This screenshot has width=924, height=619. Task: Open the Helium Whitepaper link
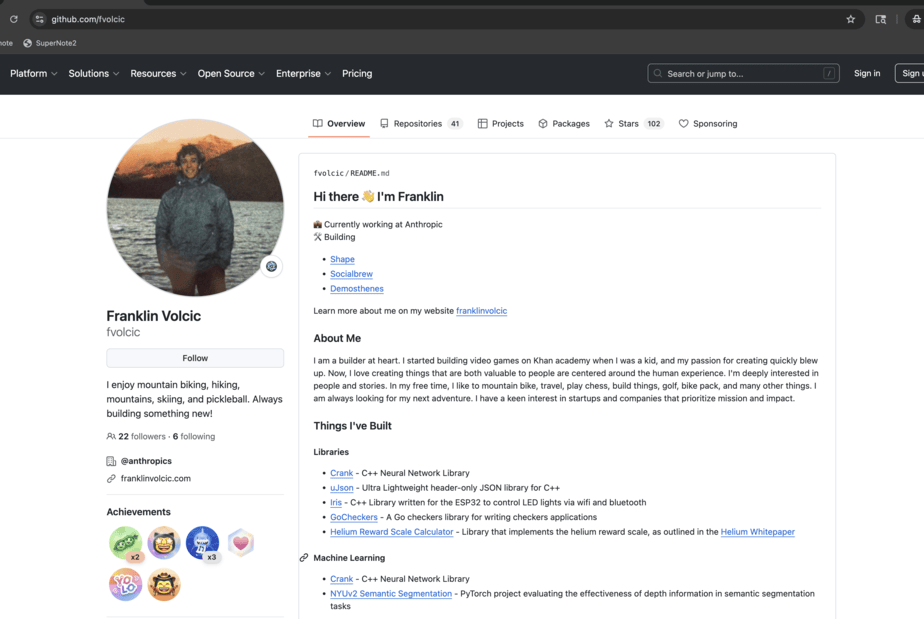pos(757,531)
